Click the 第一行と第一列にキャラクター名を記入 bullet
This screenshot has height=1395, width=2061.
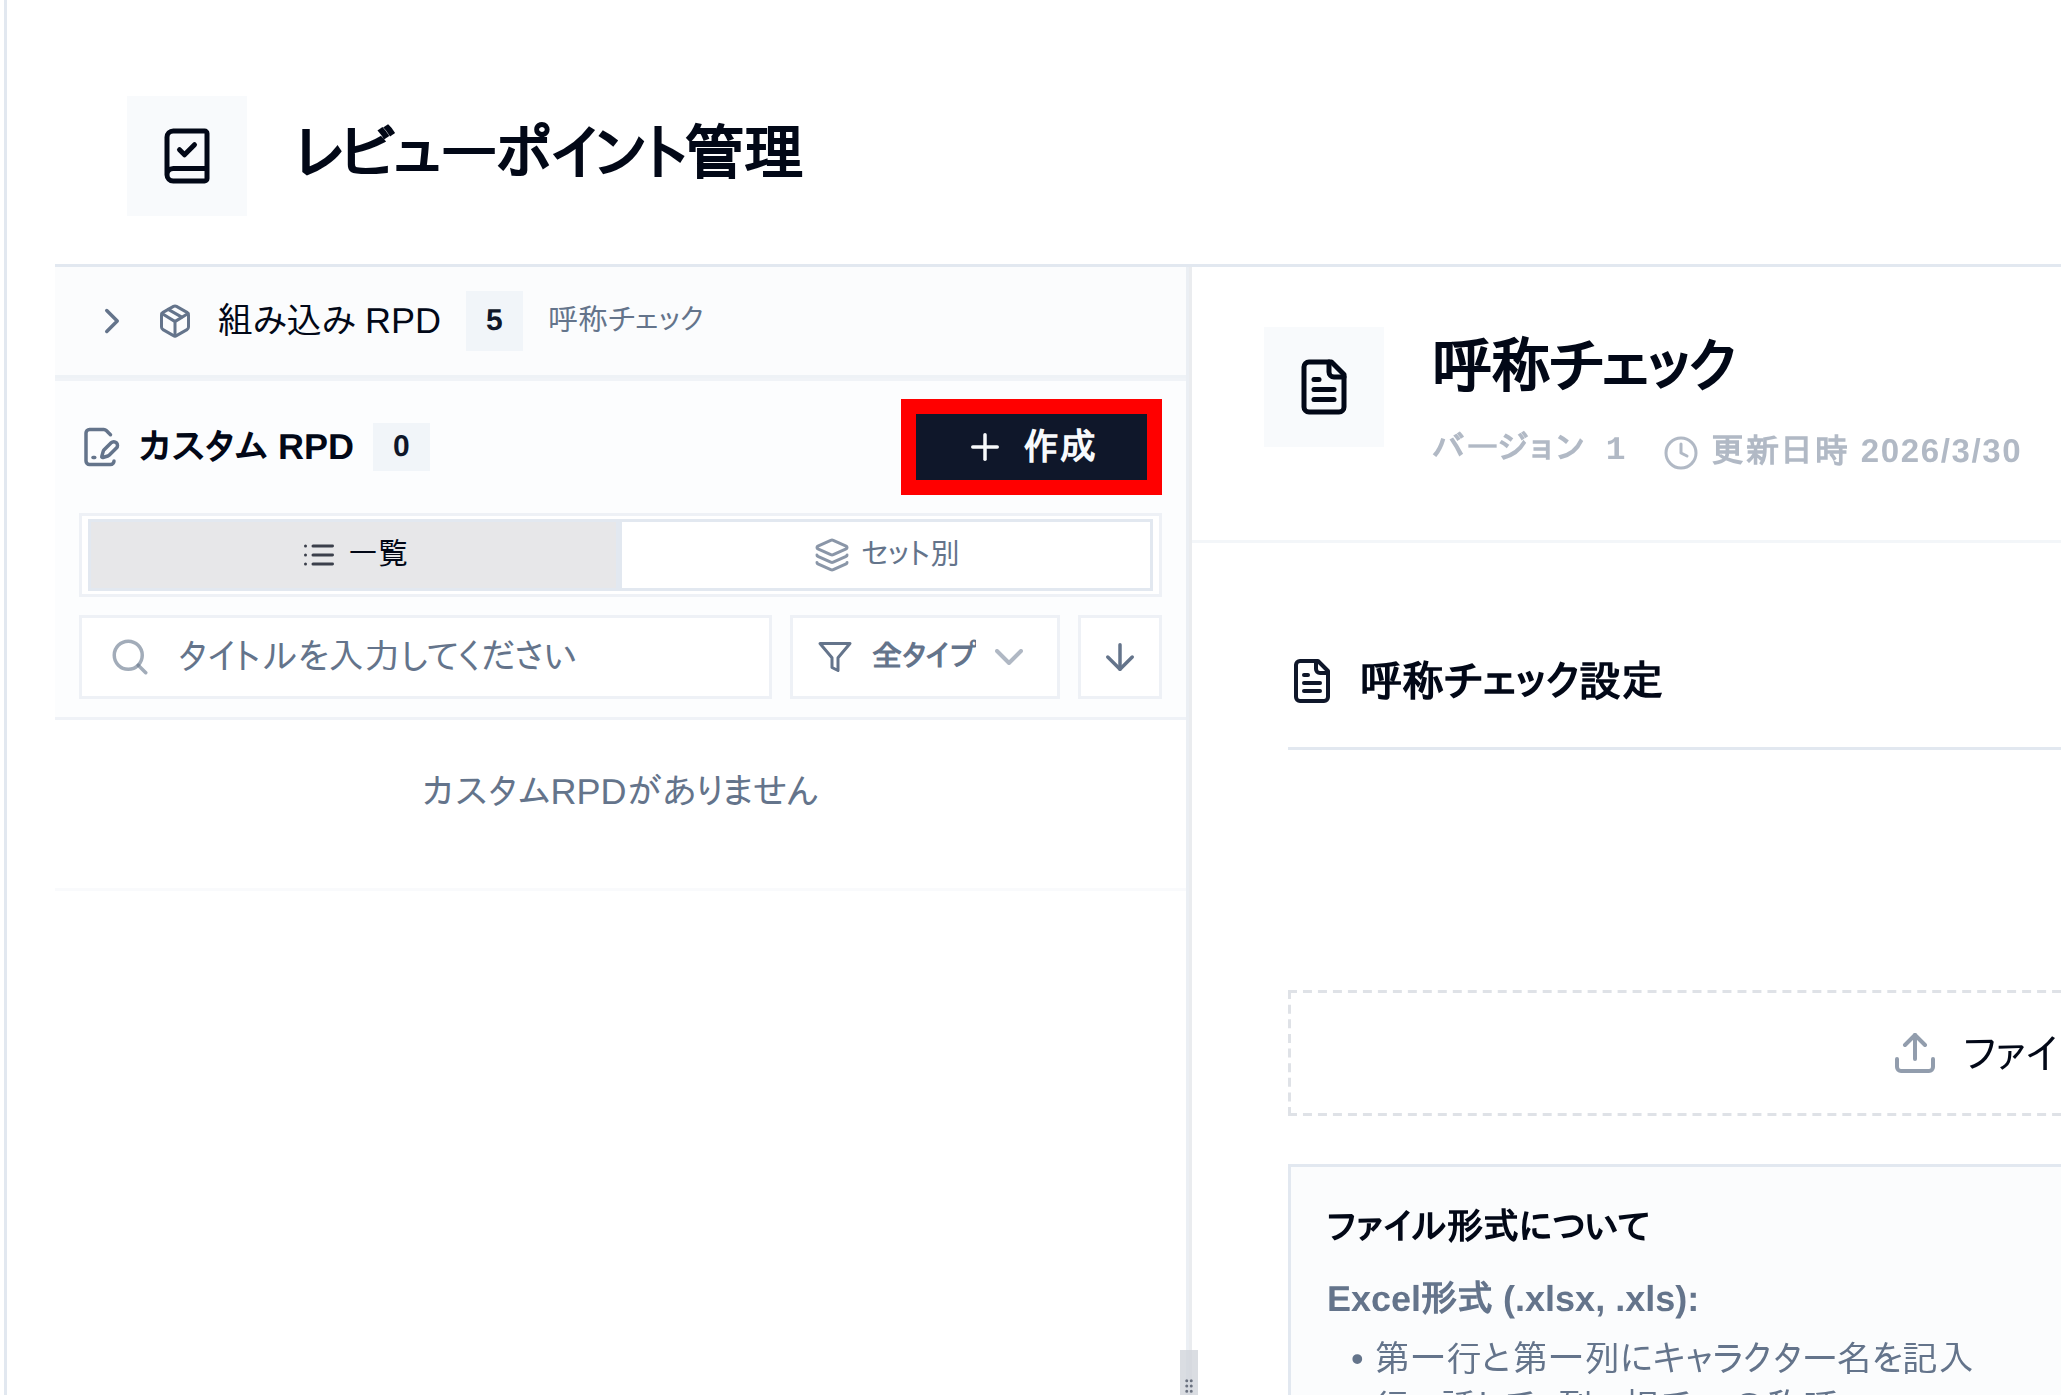[1673, 1358]
